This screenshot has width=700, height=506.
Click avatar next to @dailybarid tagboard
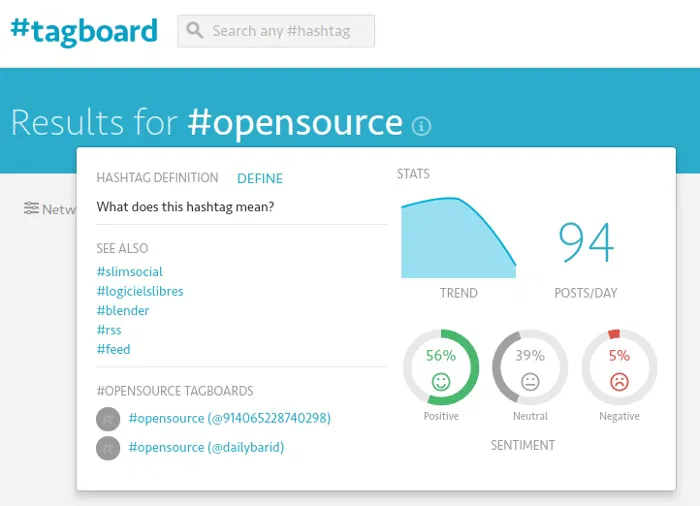[108, 448]
